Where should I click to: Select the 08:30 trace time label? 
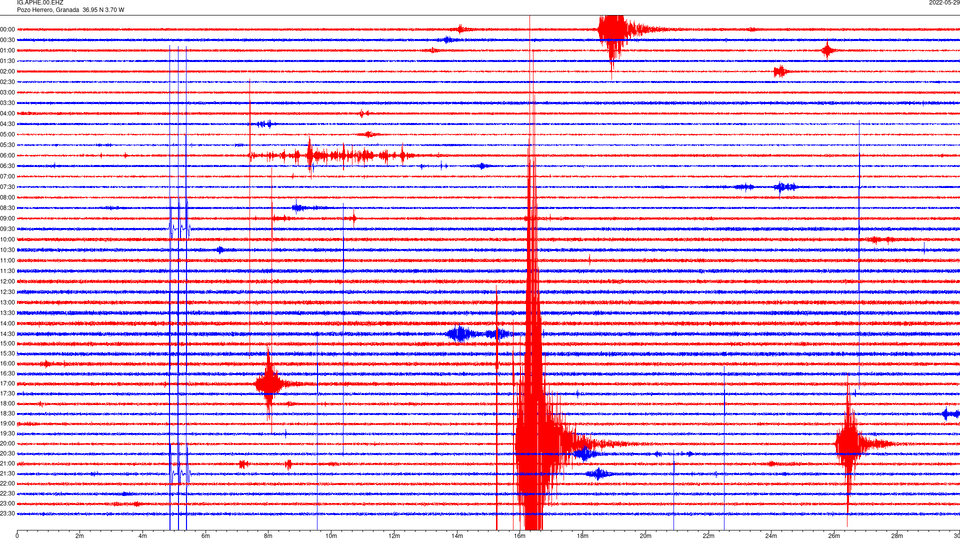point(8,208)
